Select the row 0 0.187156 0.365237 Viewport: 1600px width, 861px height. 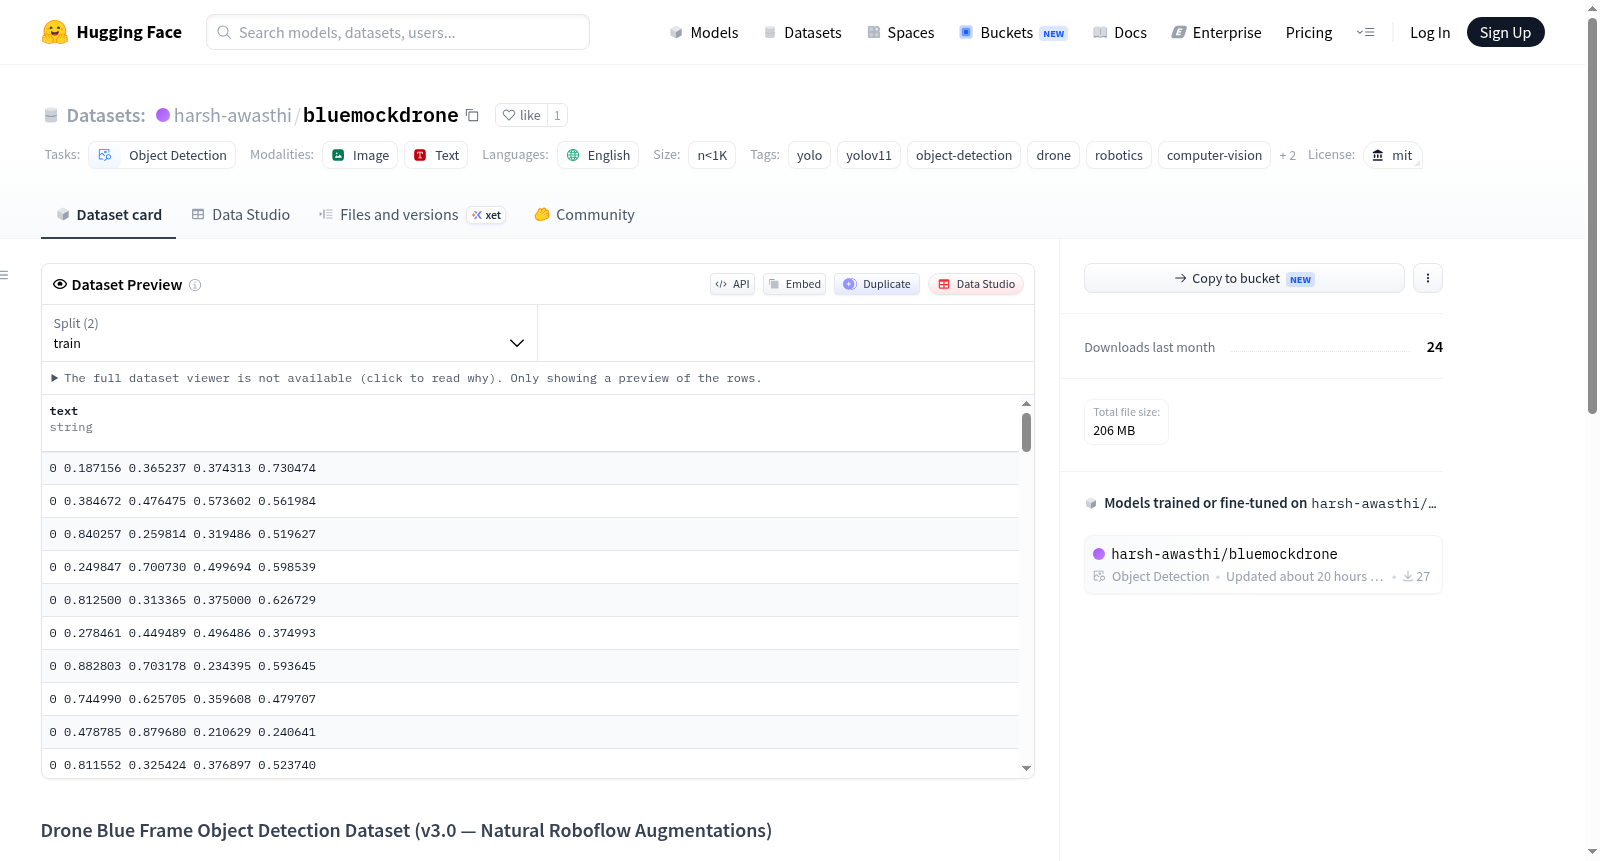click(x=530, y=468)
